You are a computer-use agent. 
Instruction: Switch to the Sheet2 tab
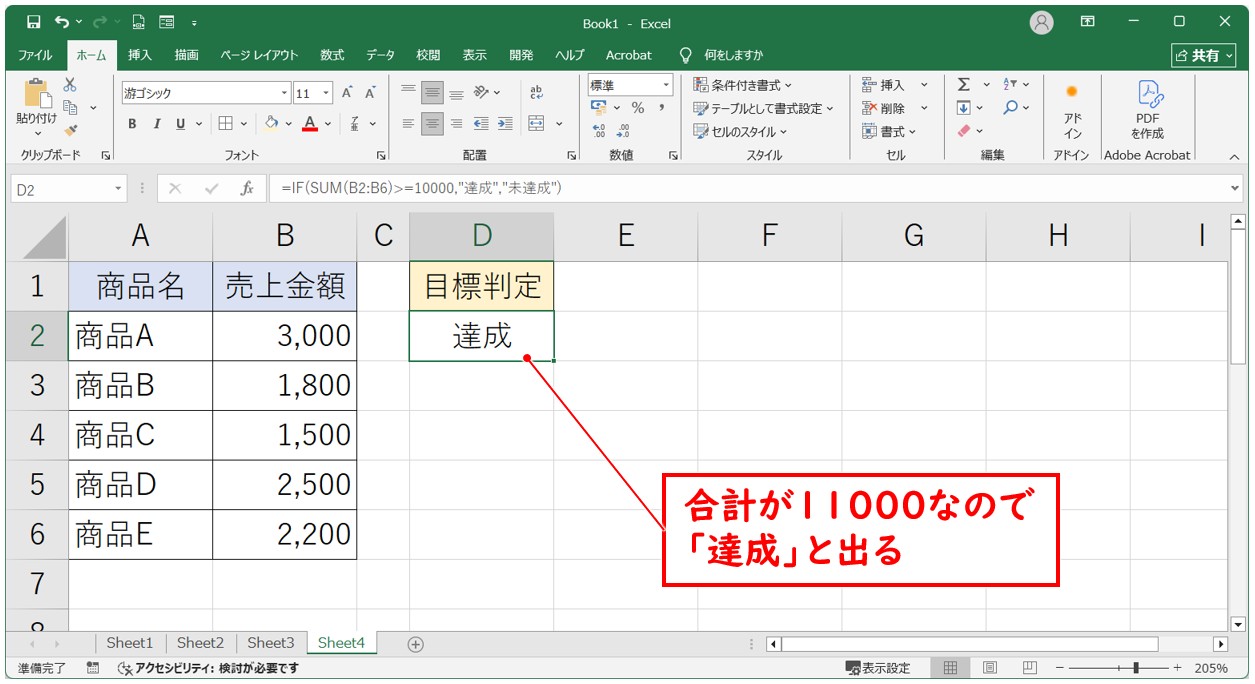pos(201,643)
